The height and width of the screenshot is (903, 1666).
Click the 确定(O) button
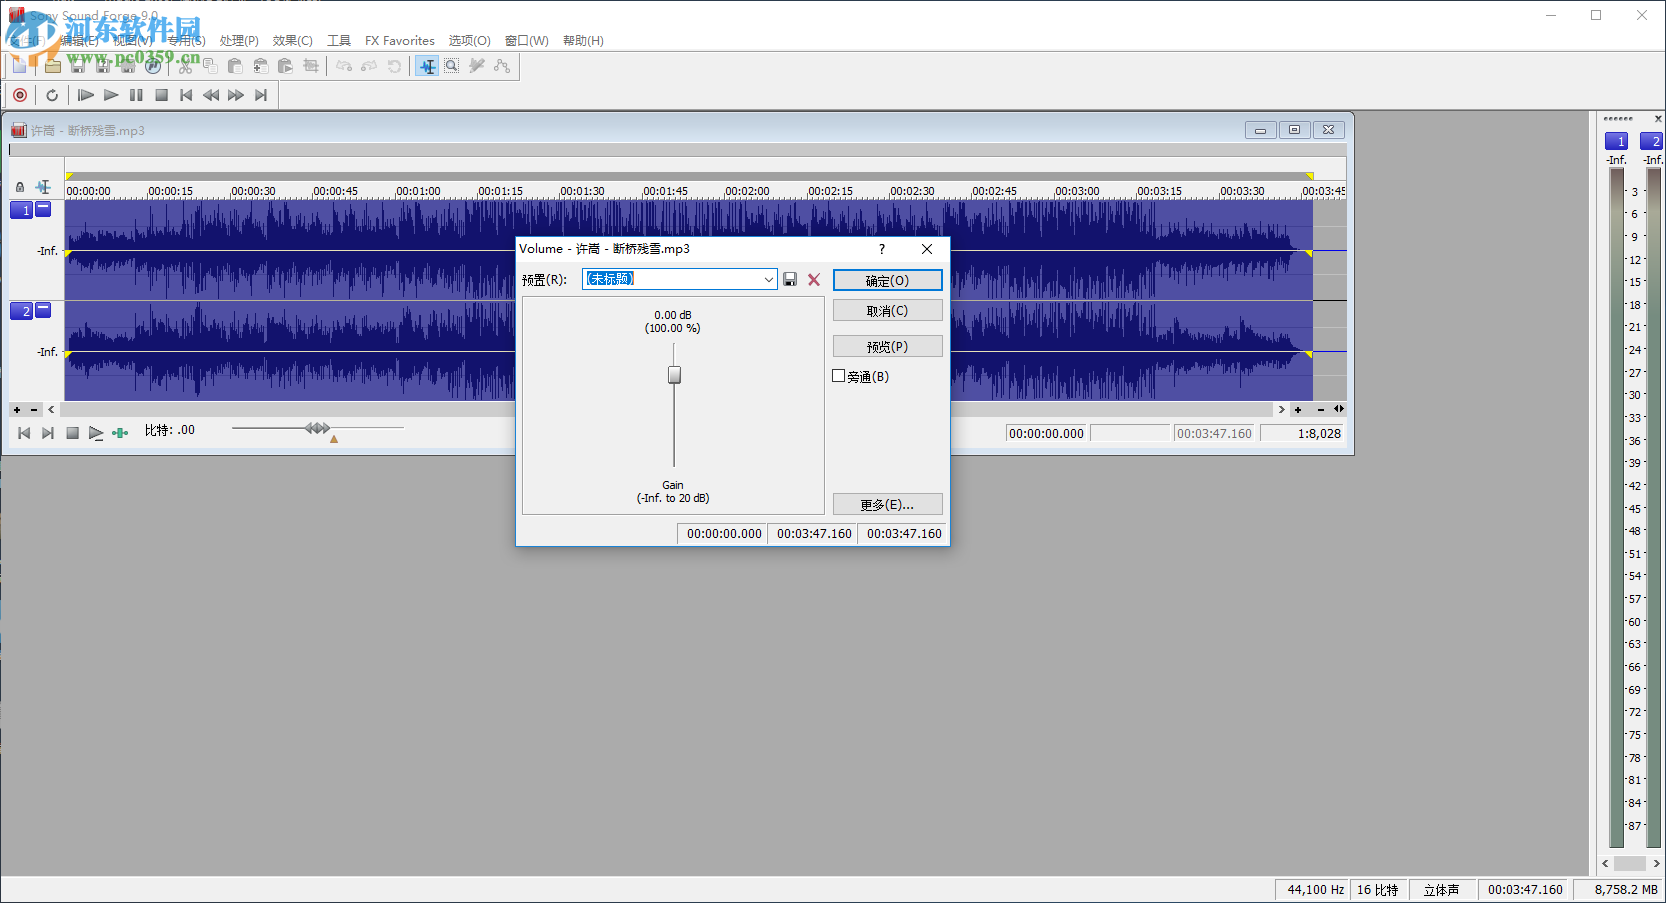pyautogui.click(x=887, y=281)
